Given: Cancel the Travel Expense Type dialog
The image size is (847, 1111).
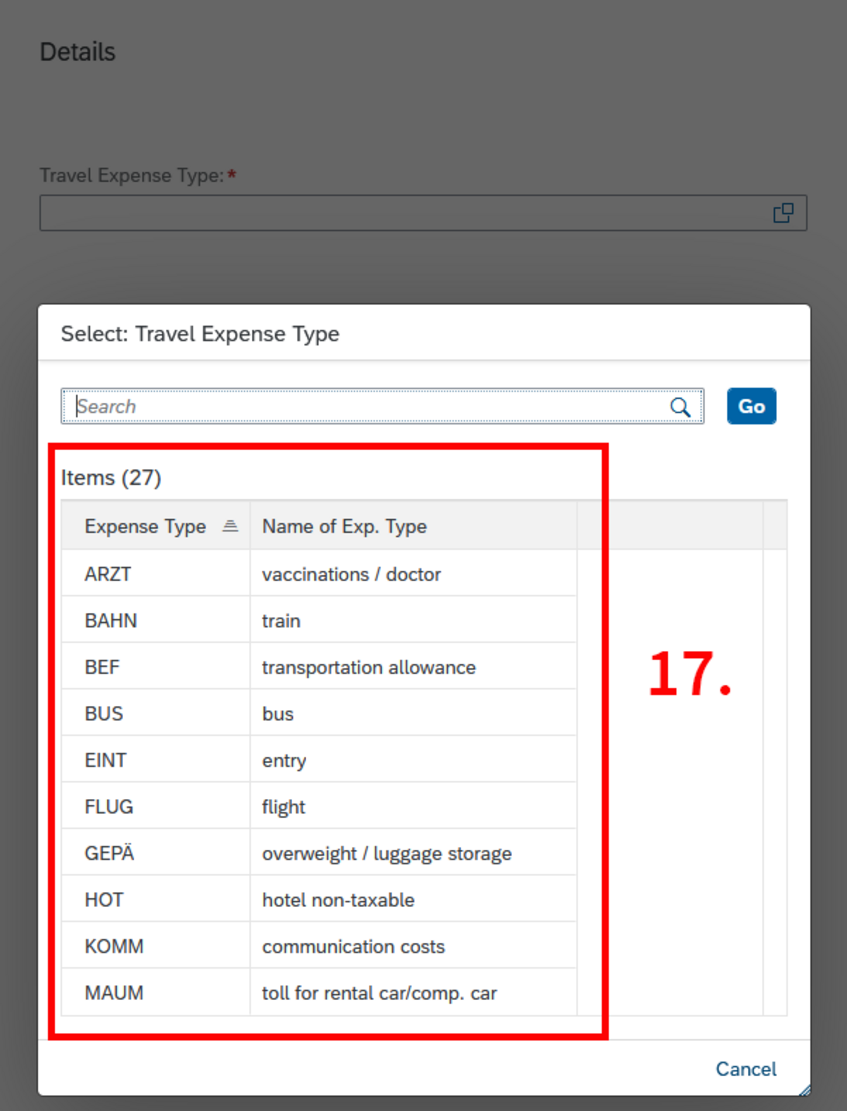Looking at the screenshot, I should [x=746, y=1068].
